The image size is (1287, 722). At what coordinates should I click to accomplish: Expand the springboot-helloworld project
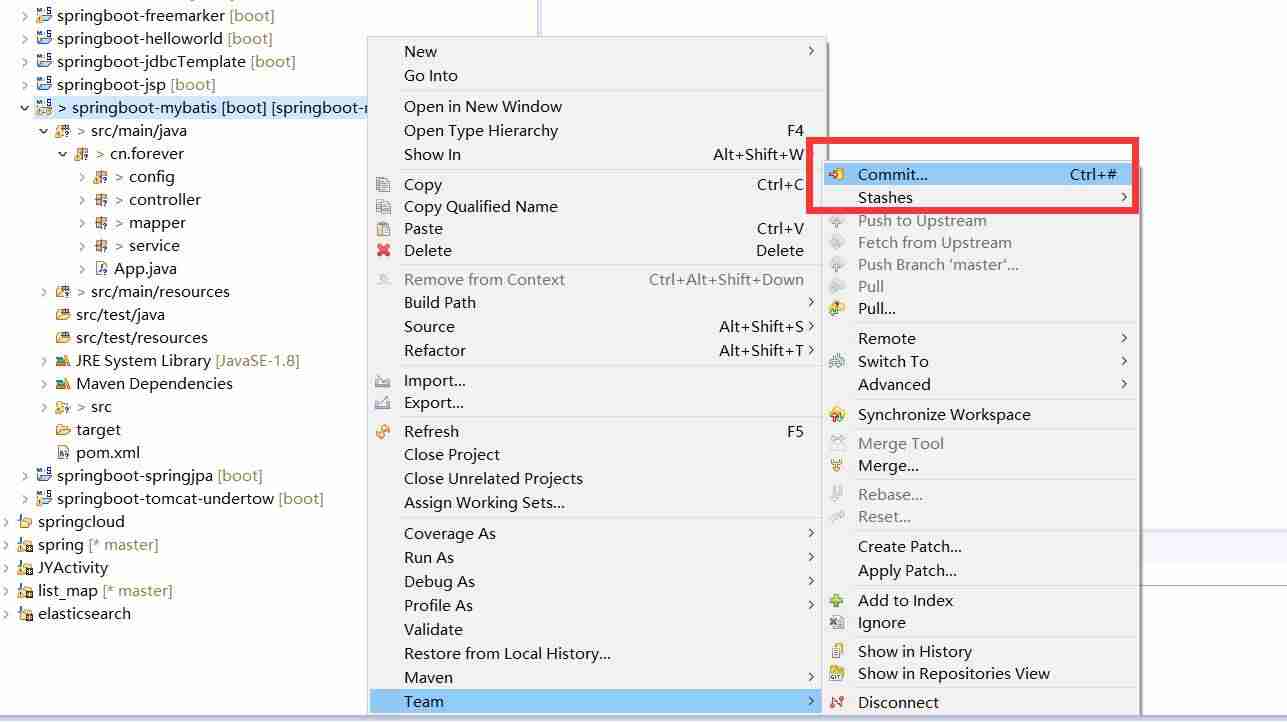25,39
